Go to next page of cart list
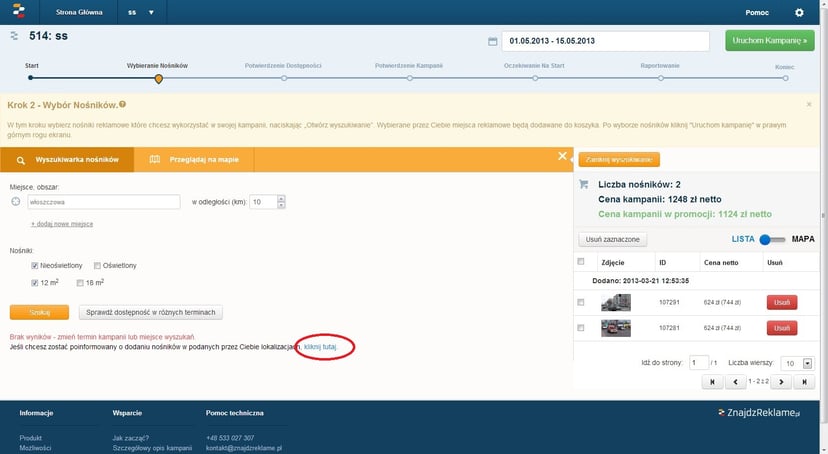Screen dimensions: 828x454 click(781, 382)
